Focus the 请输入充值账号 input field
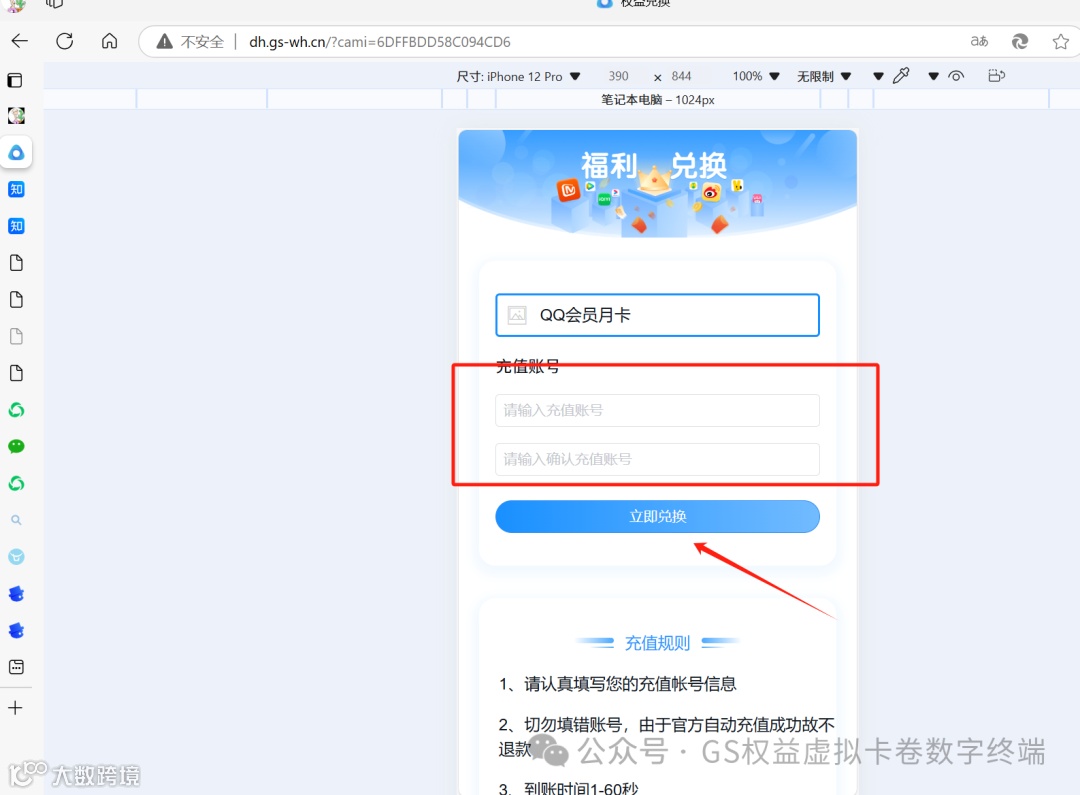Viewport: 1080px width, 795px height. [657, 411]
